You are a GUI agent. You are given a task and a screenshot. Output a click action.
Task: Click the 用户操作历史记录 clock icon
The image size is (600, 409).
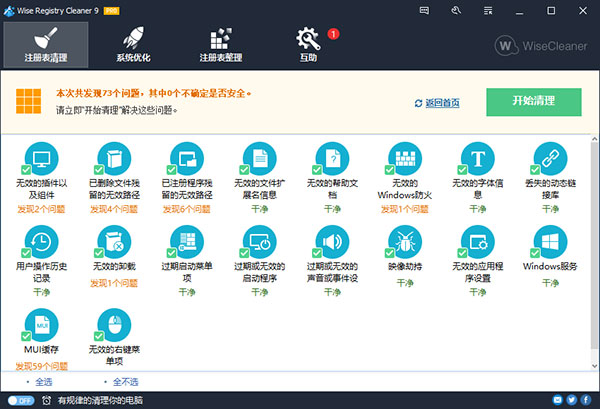(x=40, y=242)
